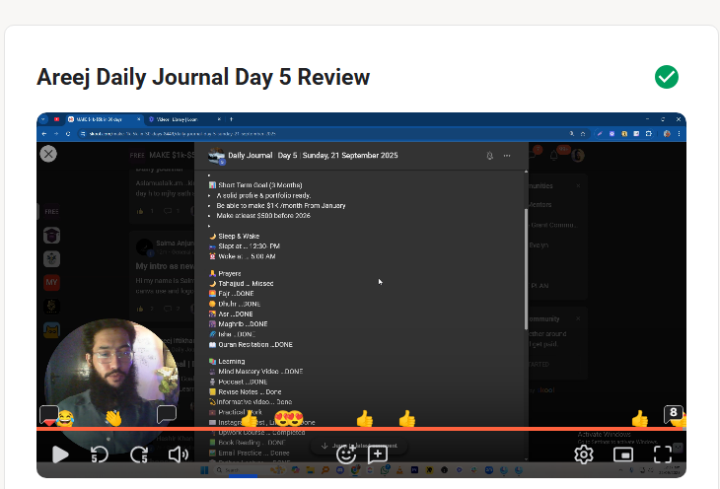Screen dimensions: 720x489
Task: Toggle picture-in-picture mode
Action: 623,455
